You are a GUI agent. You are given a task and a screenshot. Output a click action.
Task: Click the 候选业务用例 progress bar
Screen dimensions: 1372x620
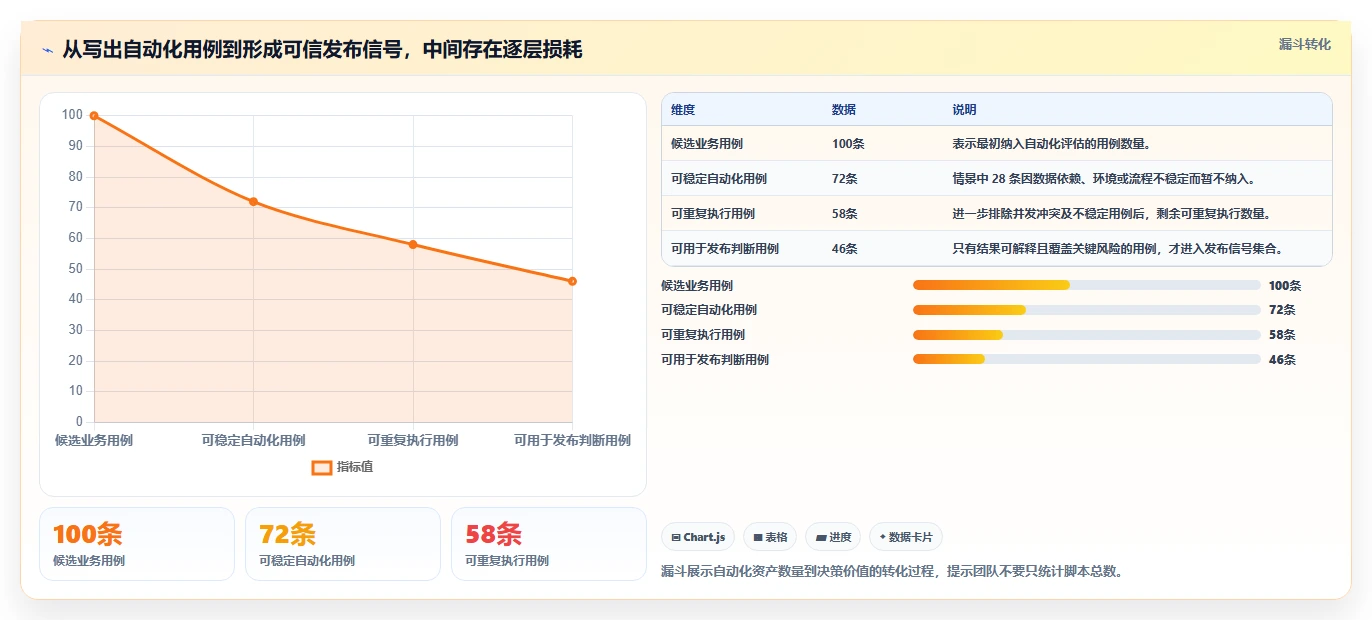pyautogui.click(x=1086, y=285)
